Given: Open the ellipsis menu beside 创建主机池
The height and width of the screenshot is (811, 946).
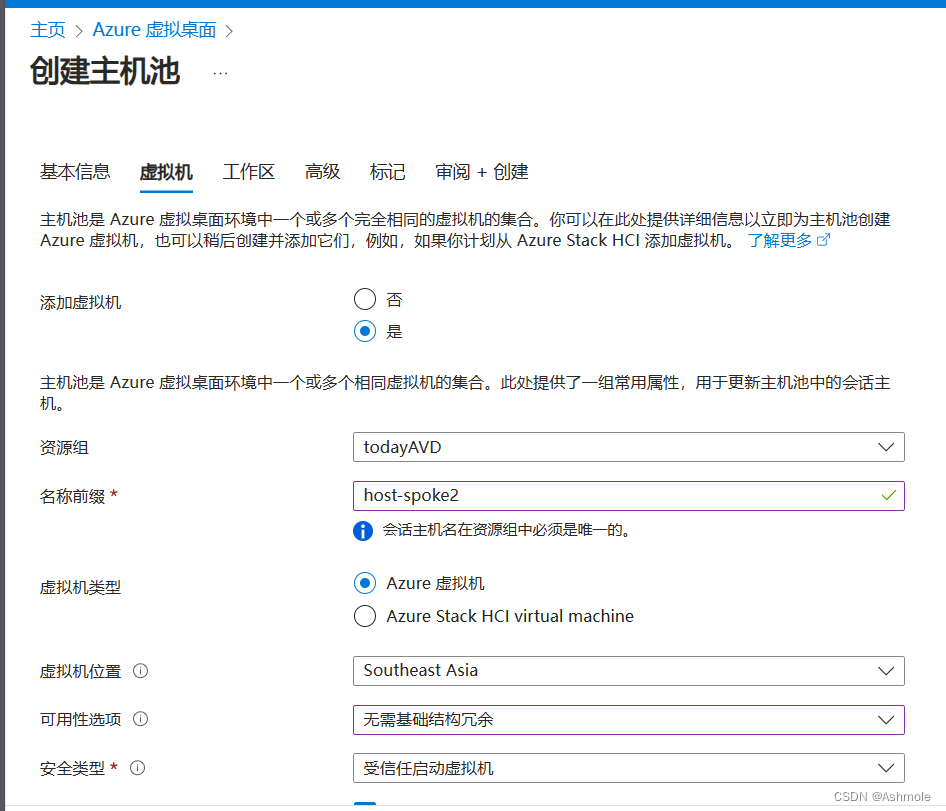Looking at the screenshot, I should (x=220, y=73).
